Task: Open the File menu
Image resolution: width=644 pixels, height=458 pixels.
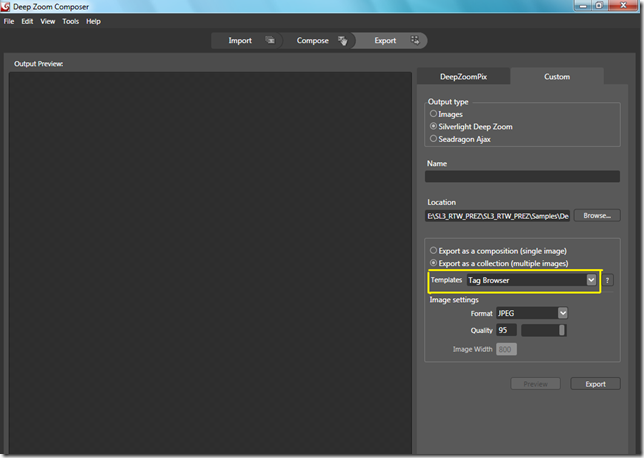Action: [9, 21]
